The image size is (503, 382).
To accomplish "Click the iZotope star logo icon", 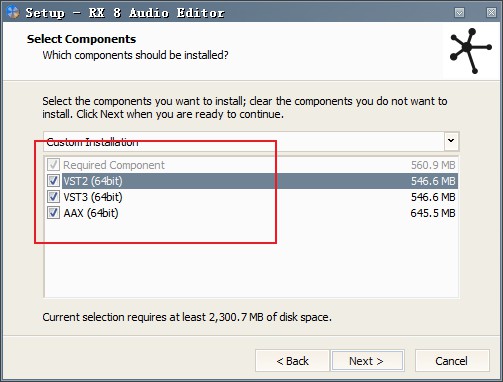I will 471,51.
